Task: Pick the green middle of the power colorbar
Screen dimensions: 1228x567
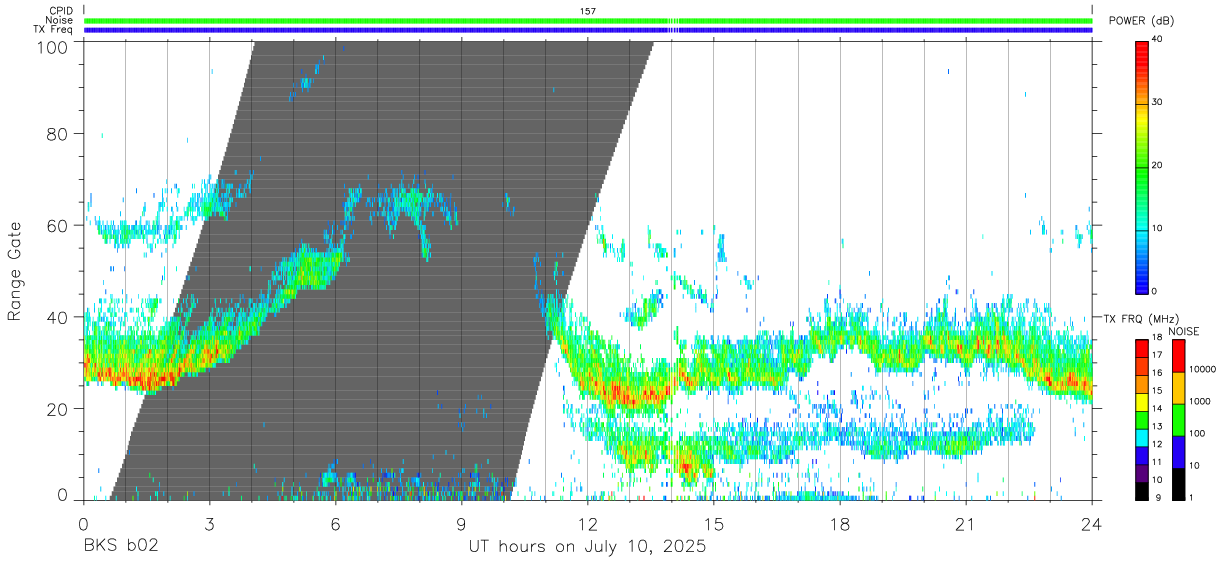Action: 1142,166
